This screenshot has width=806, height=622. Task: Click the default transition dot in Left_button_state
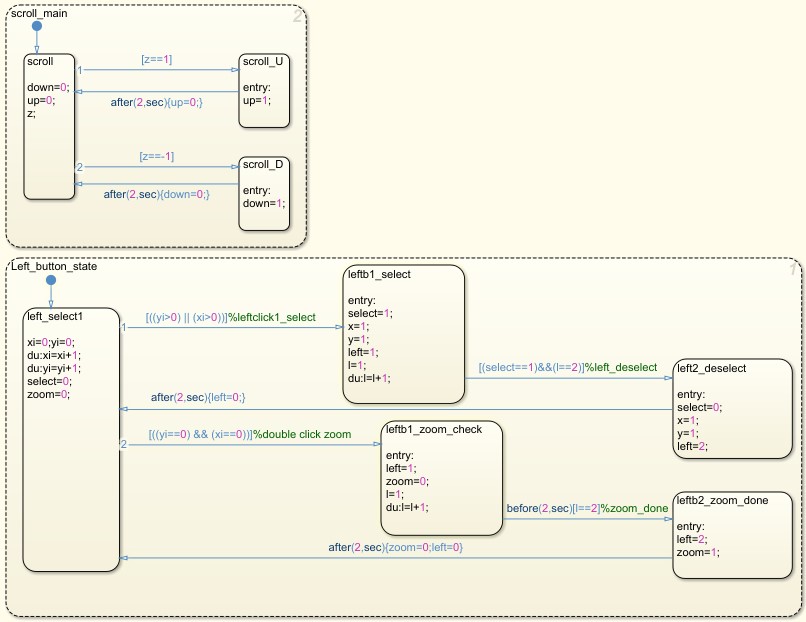50,280
